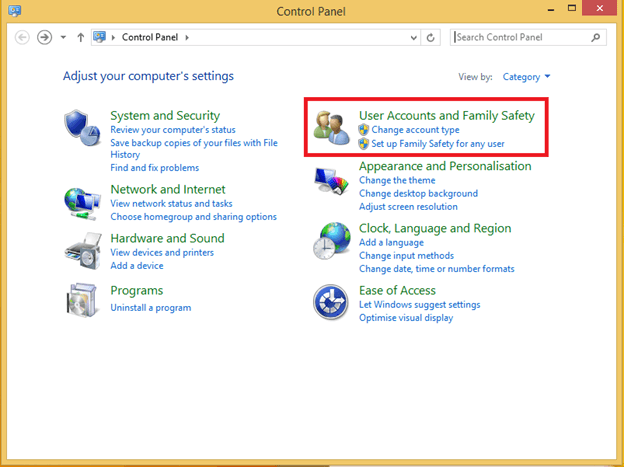Click Change account type link
The height and width of the screenshot is (467, 624).
click(x=415, y=130)
